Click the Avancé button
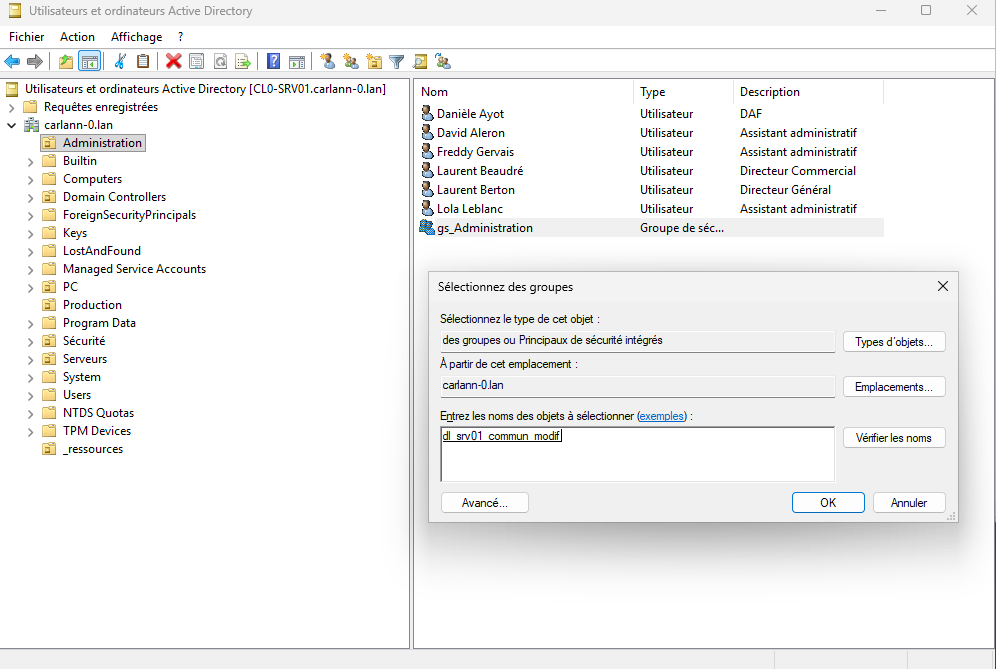 pos(485,503)
